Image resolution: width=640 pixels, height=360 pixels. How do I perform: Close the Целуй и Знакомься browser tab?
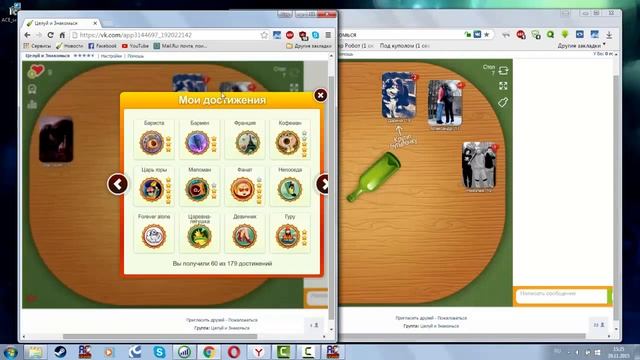[x=95, y=23]
